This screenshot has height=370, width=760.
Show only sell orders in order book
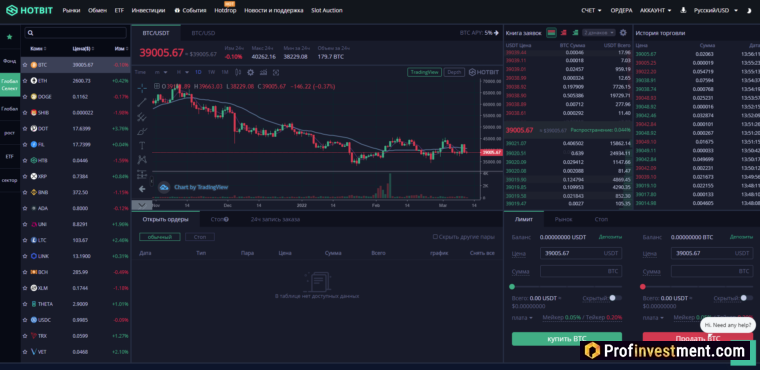point(563,32)
